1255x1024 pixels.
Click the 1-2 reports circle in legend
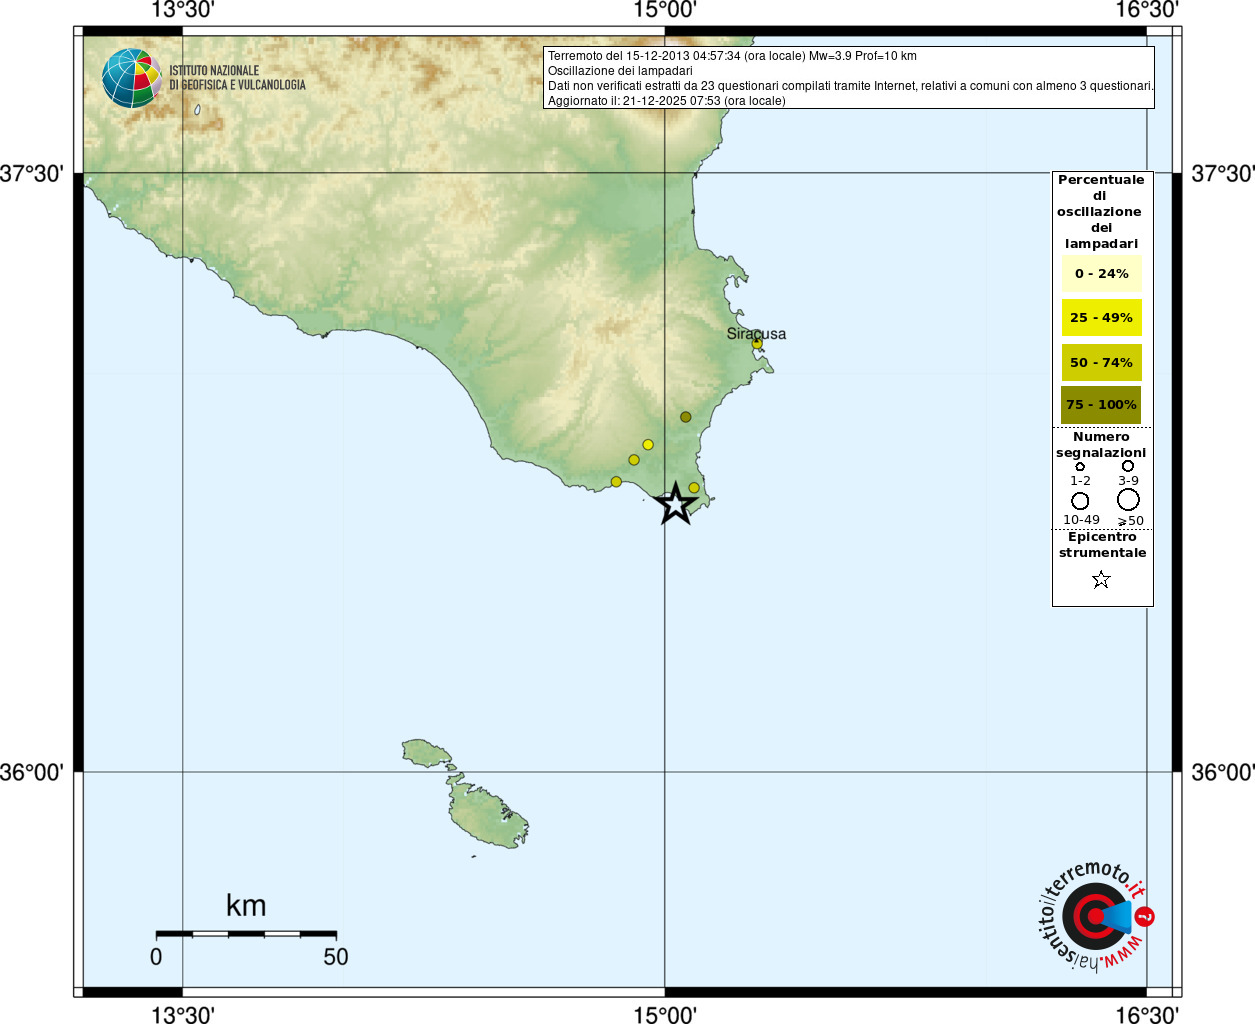tap(1080, 466)
